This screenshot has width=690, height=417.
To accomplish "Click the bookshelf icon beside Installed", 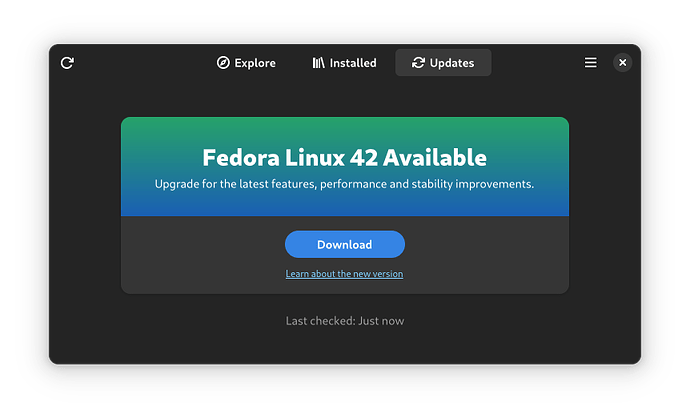I will [x=319, y=63].
